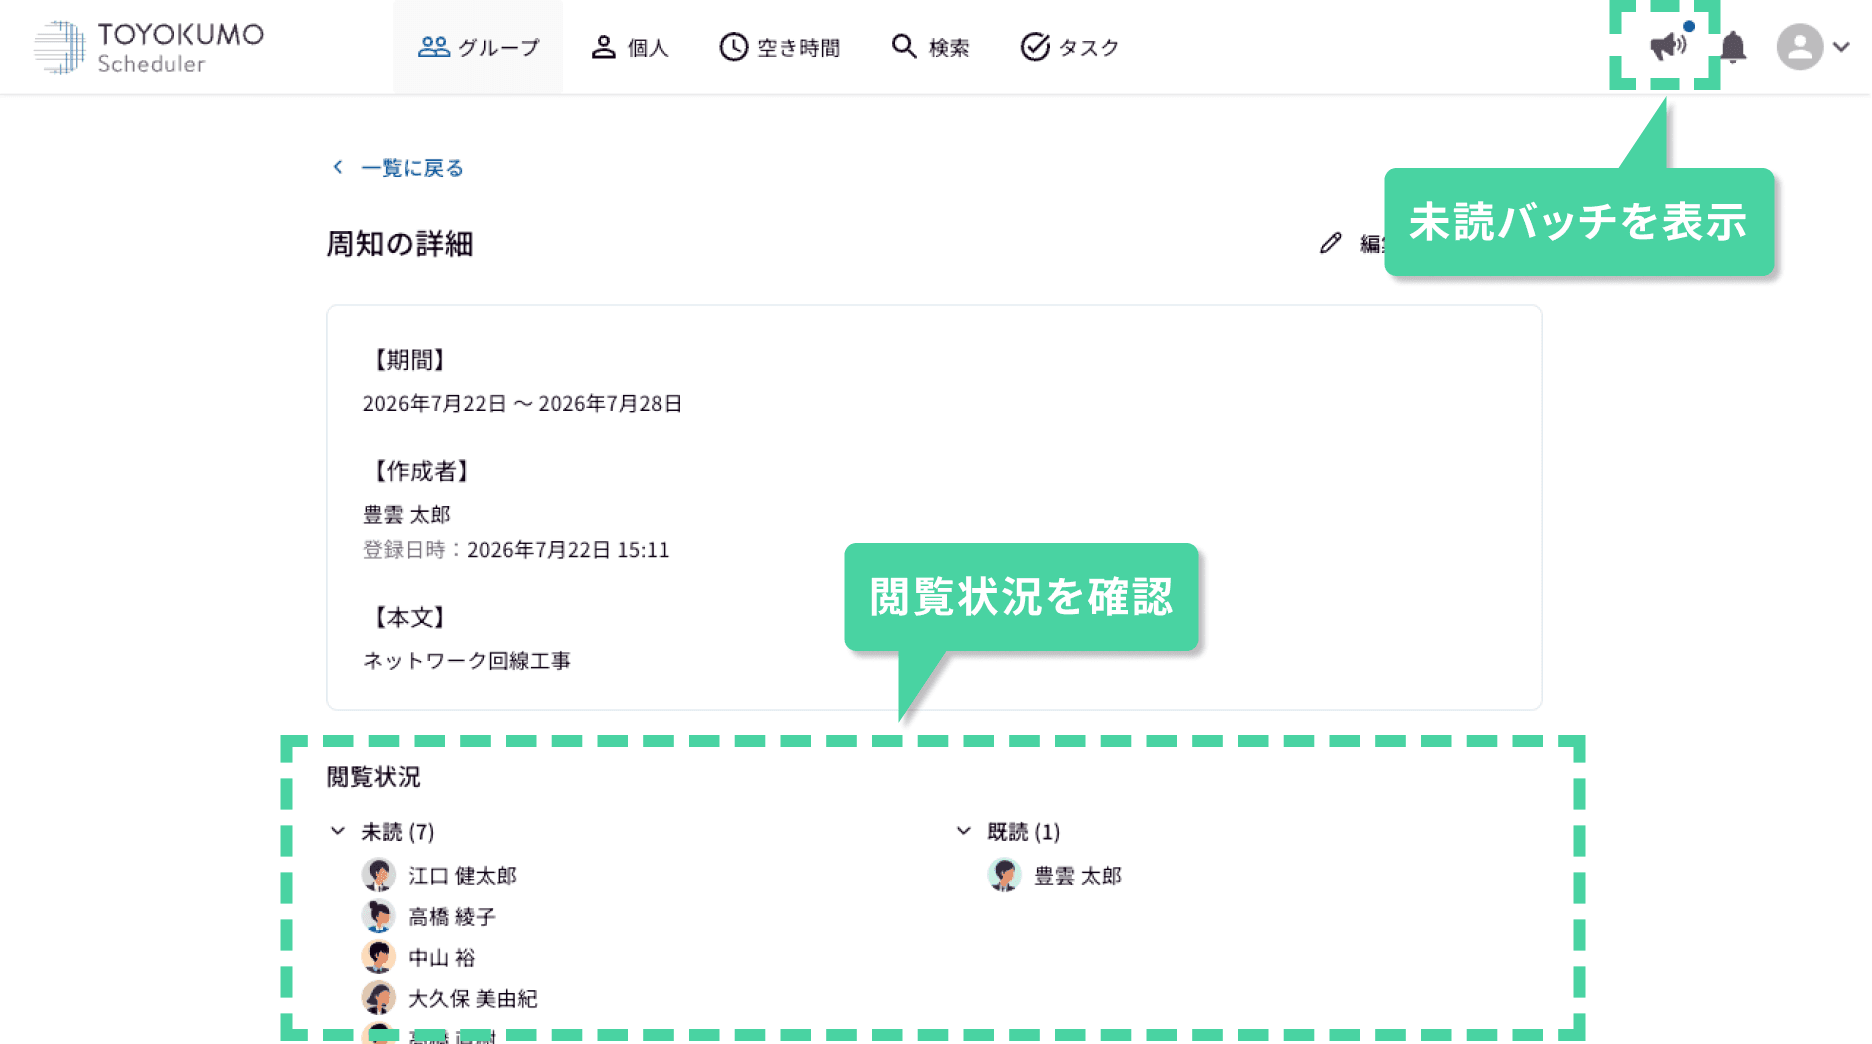Click the 周知の詳細 heading
The image size is (1872, 1044).
click(x=400, y=244)
